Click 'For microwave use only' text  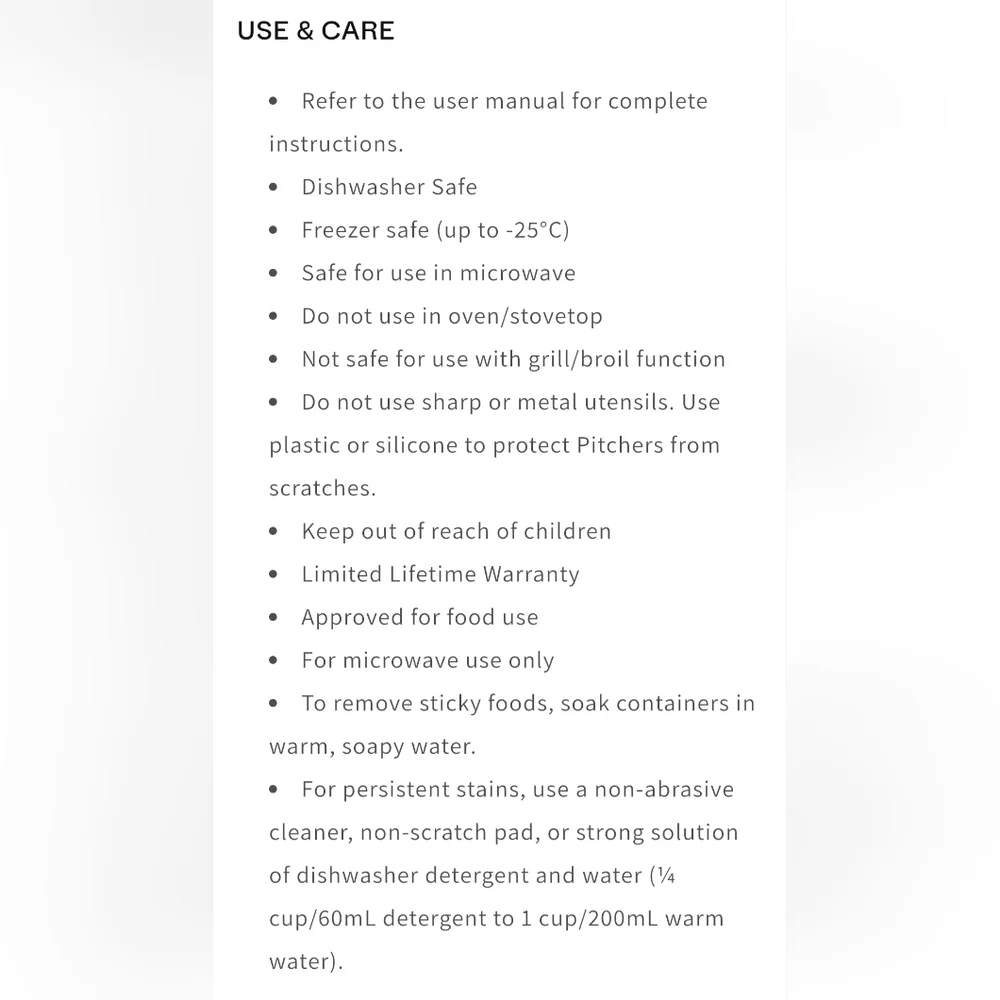tap(428, 660)
